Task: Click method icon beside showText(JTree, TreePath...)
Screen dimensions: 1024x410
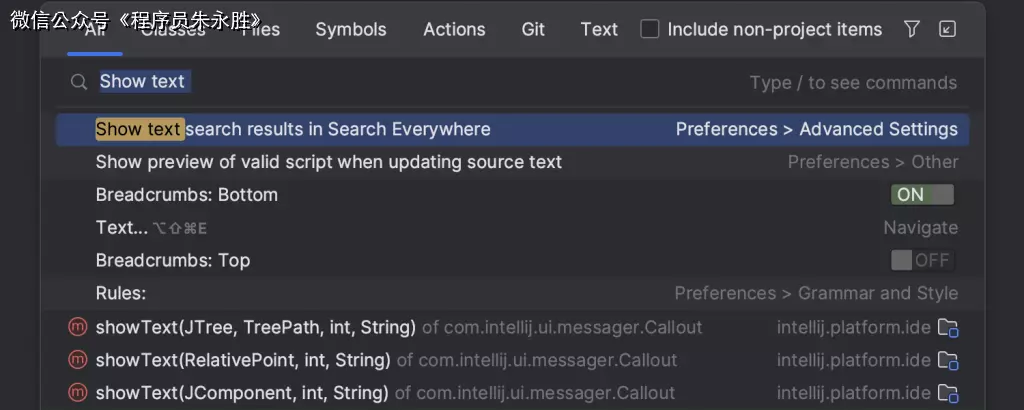Action: click(77, 327)
